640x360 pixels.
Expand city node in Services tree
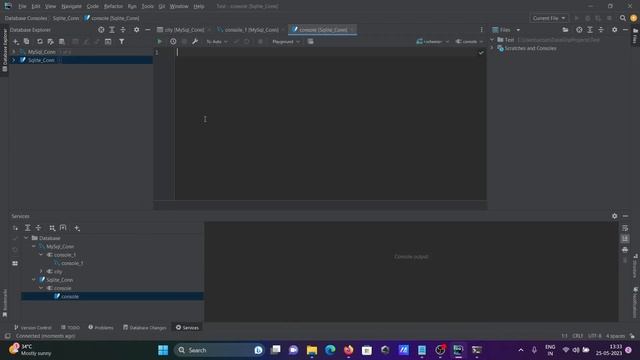pyautogui.click(x=41, y=271)
